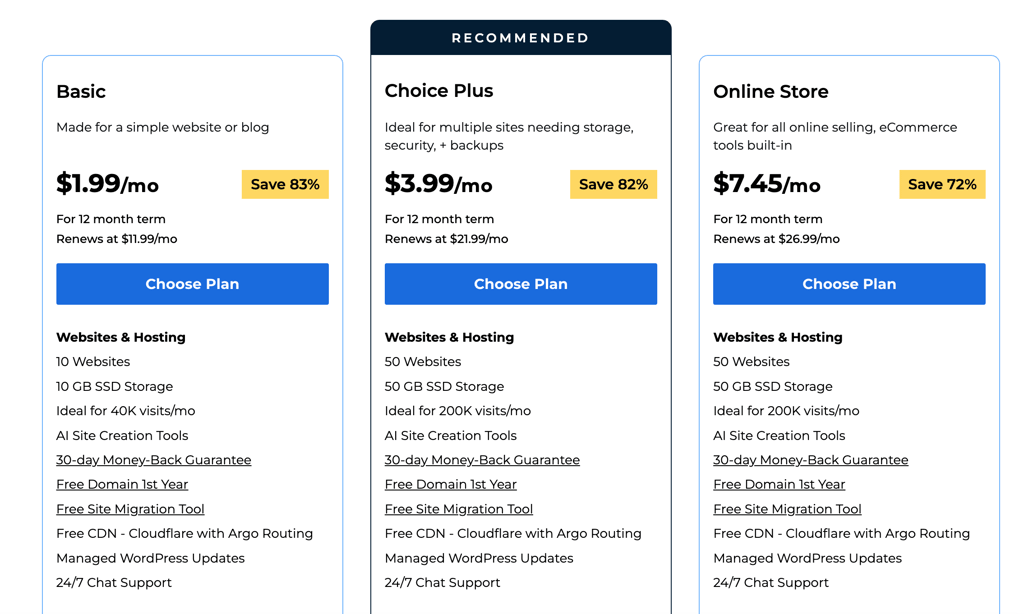Click the RECOMMENDED banner above Choice Plus
This screenshot has width=1024, height=614.
520,38
